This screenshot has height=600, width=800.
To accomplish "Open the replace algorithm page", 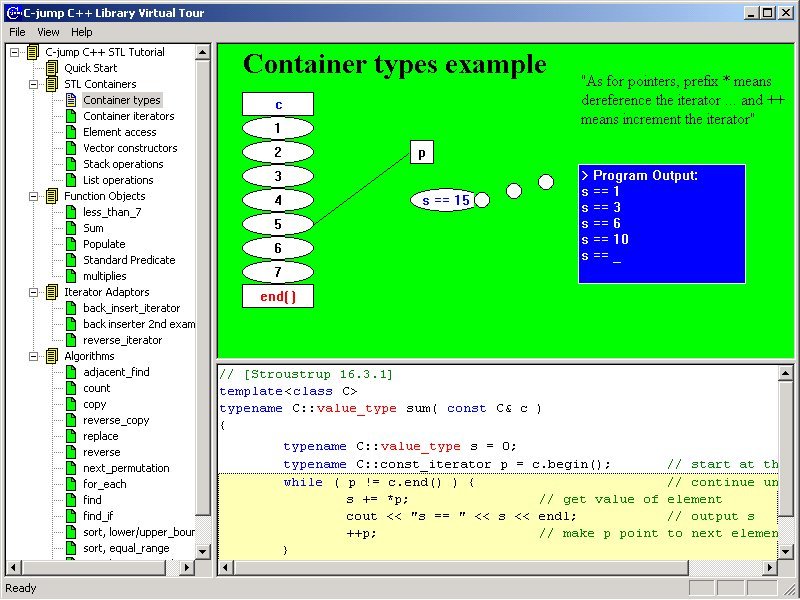I will [101, 436].
